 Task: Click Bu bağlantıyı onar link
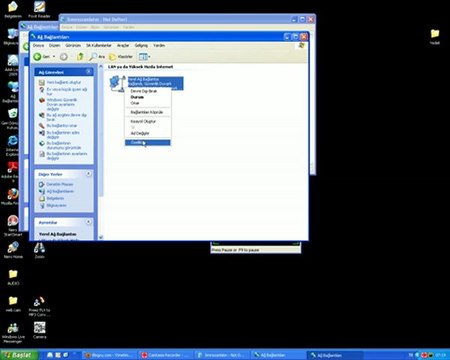tap(62, 126)
